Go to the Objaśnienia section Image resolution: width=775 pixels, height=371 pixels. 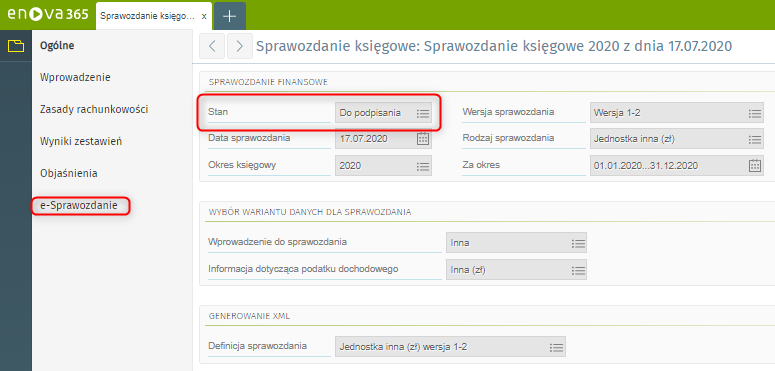pos(69,173)
